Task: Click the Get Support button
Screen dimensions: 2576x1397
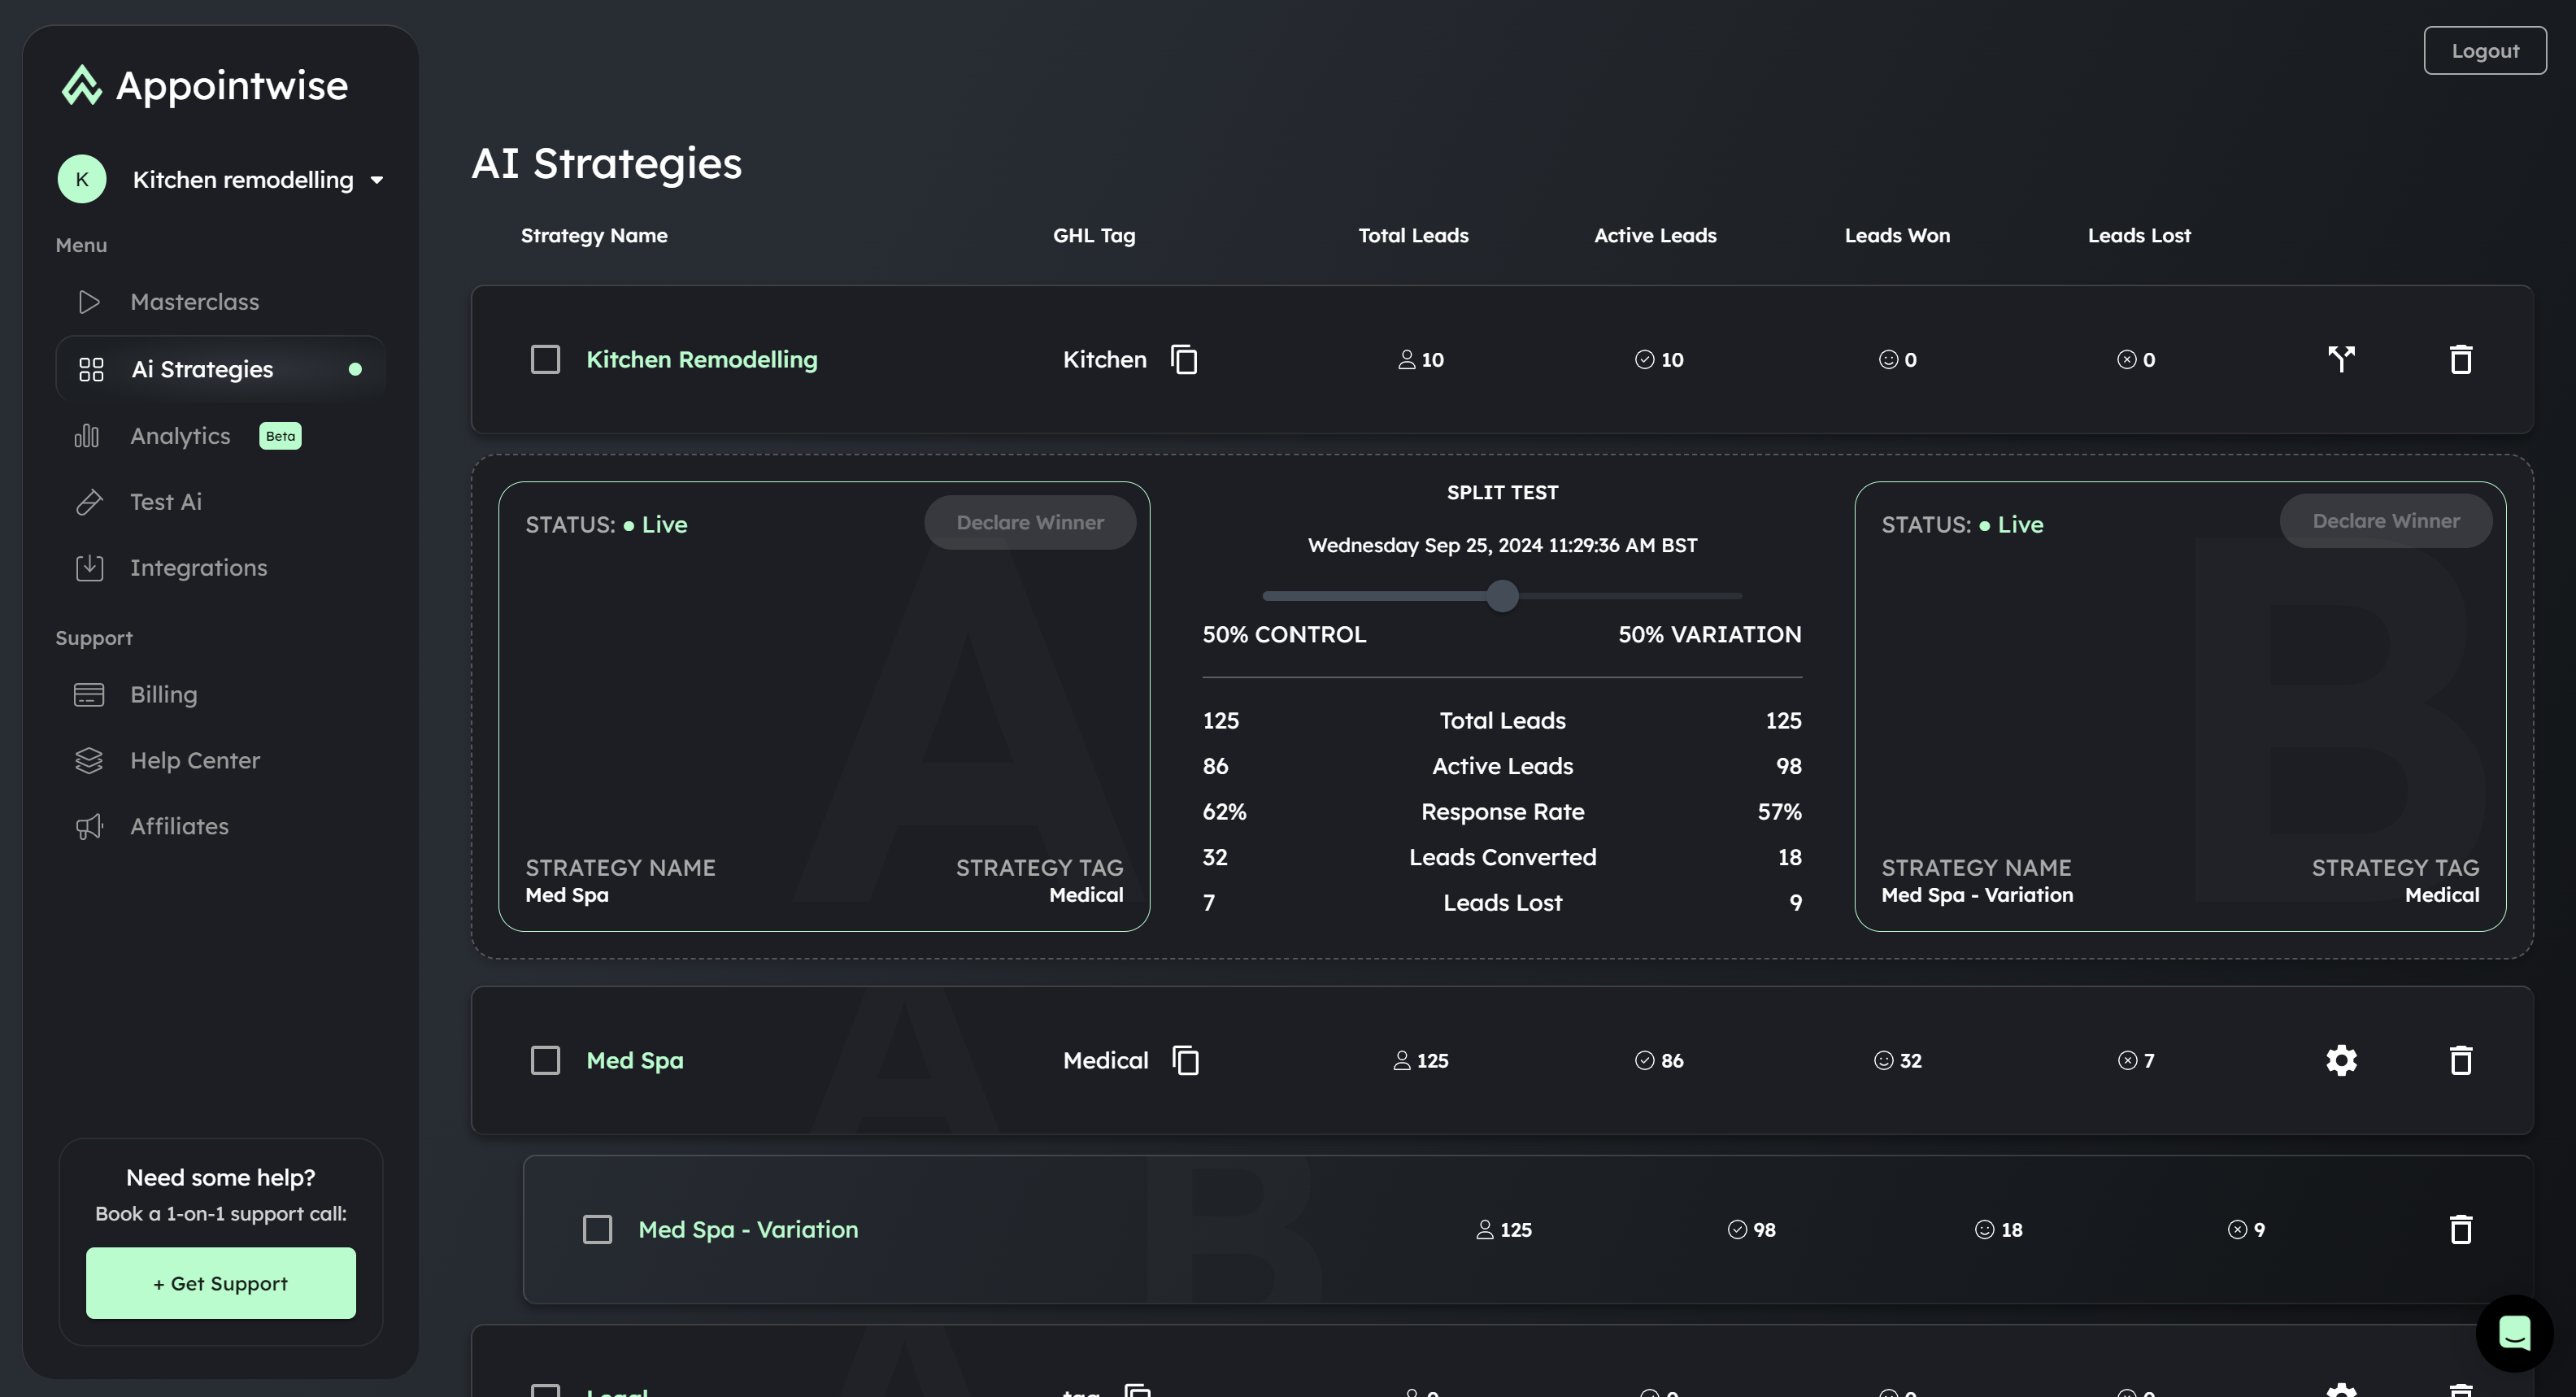Action: point(221,1283)
